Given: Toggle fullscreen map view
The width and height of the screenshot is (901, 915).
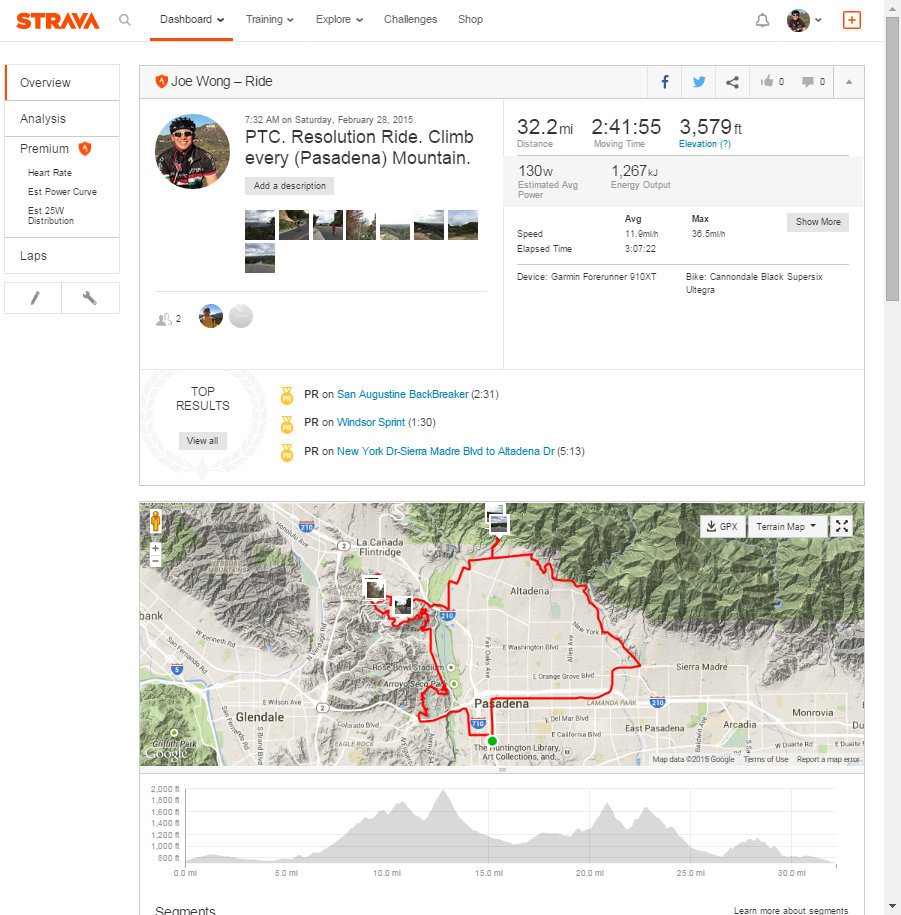Looking at the screenshot, I should [x=841, y=526].
